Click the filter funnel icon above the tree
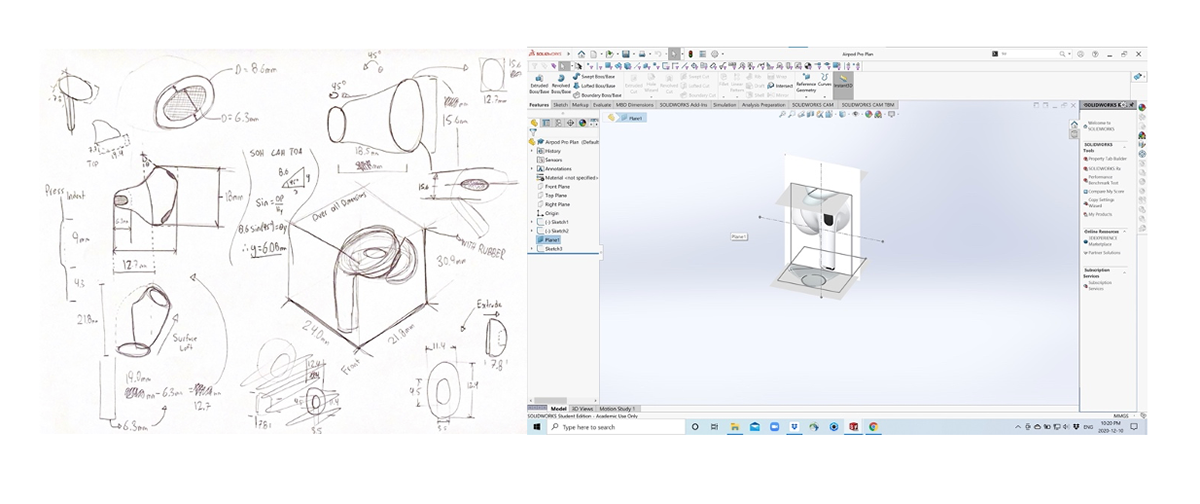Screen dimensions: 1200x504 point(533,132)
